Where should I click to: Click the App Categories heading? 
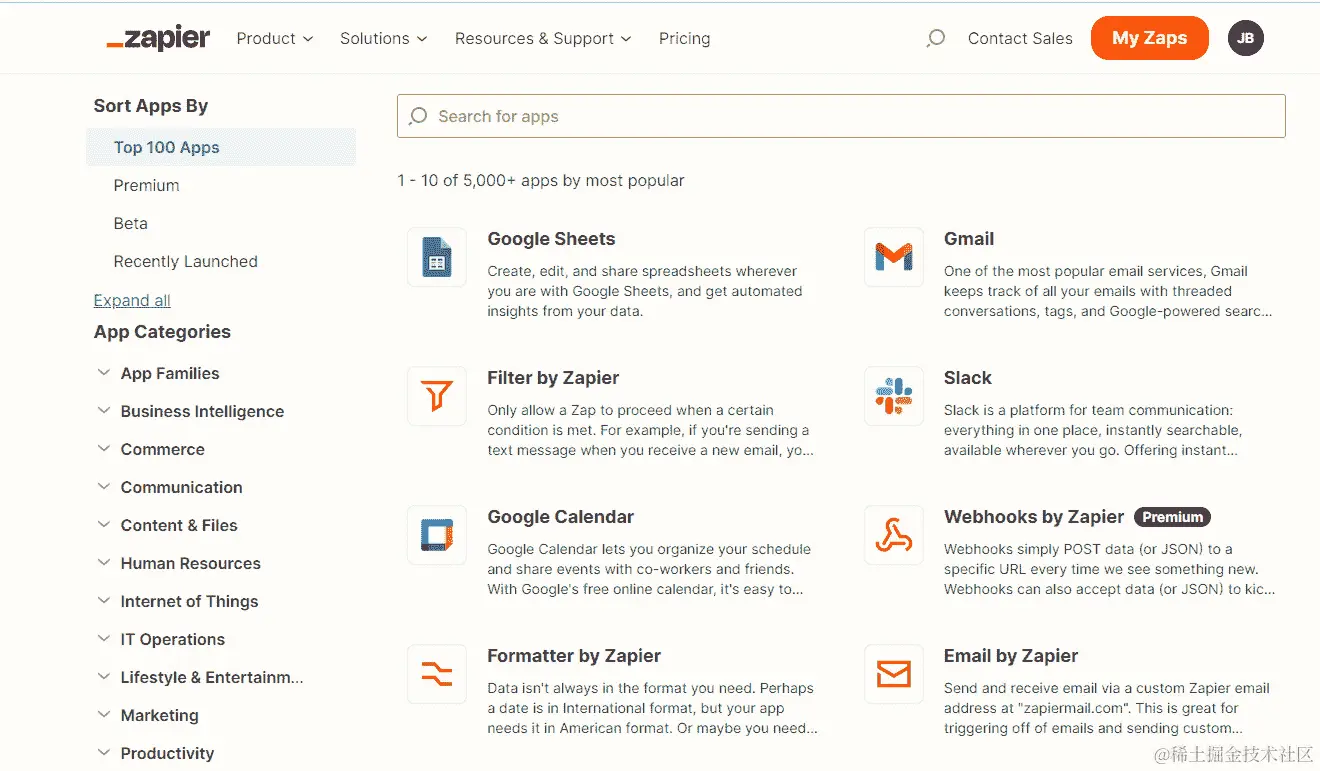(162, 332)
